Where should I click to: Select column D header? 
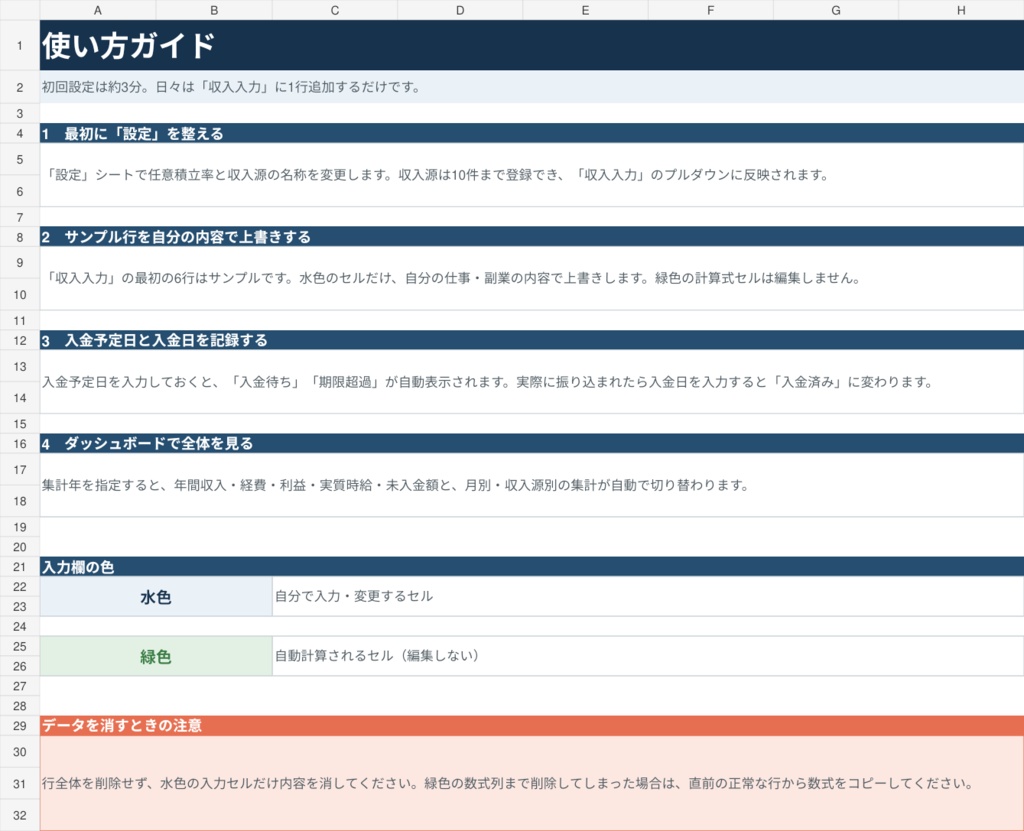tap(460, 10)
